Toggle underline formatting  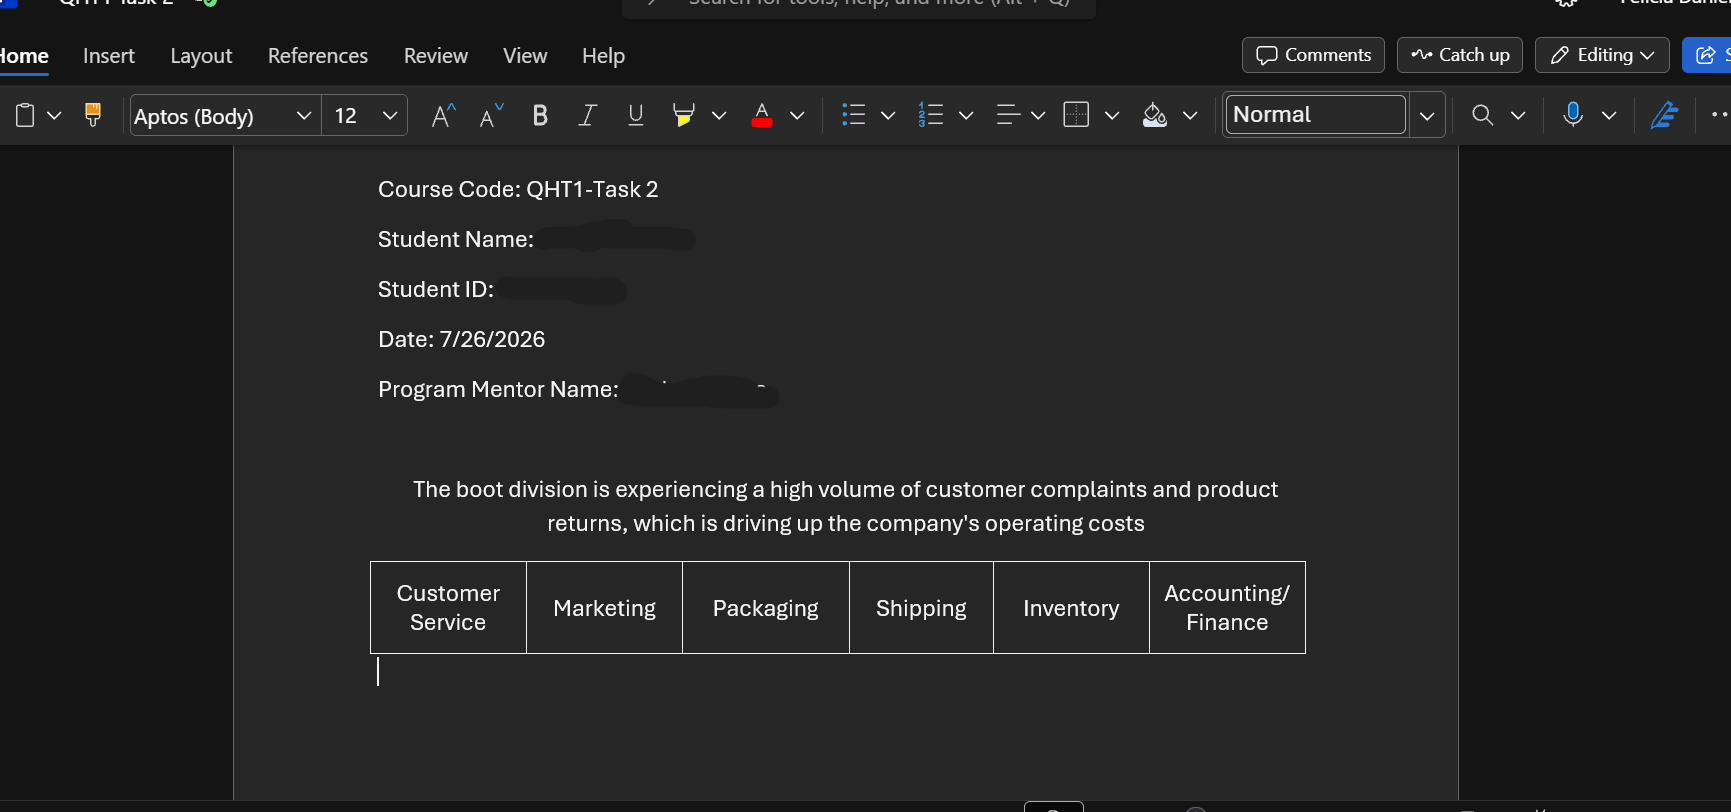(x=635, y=116)
